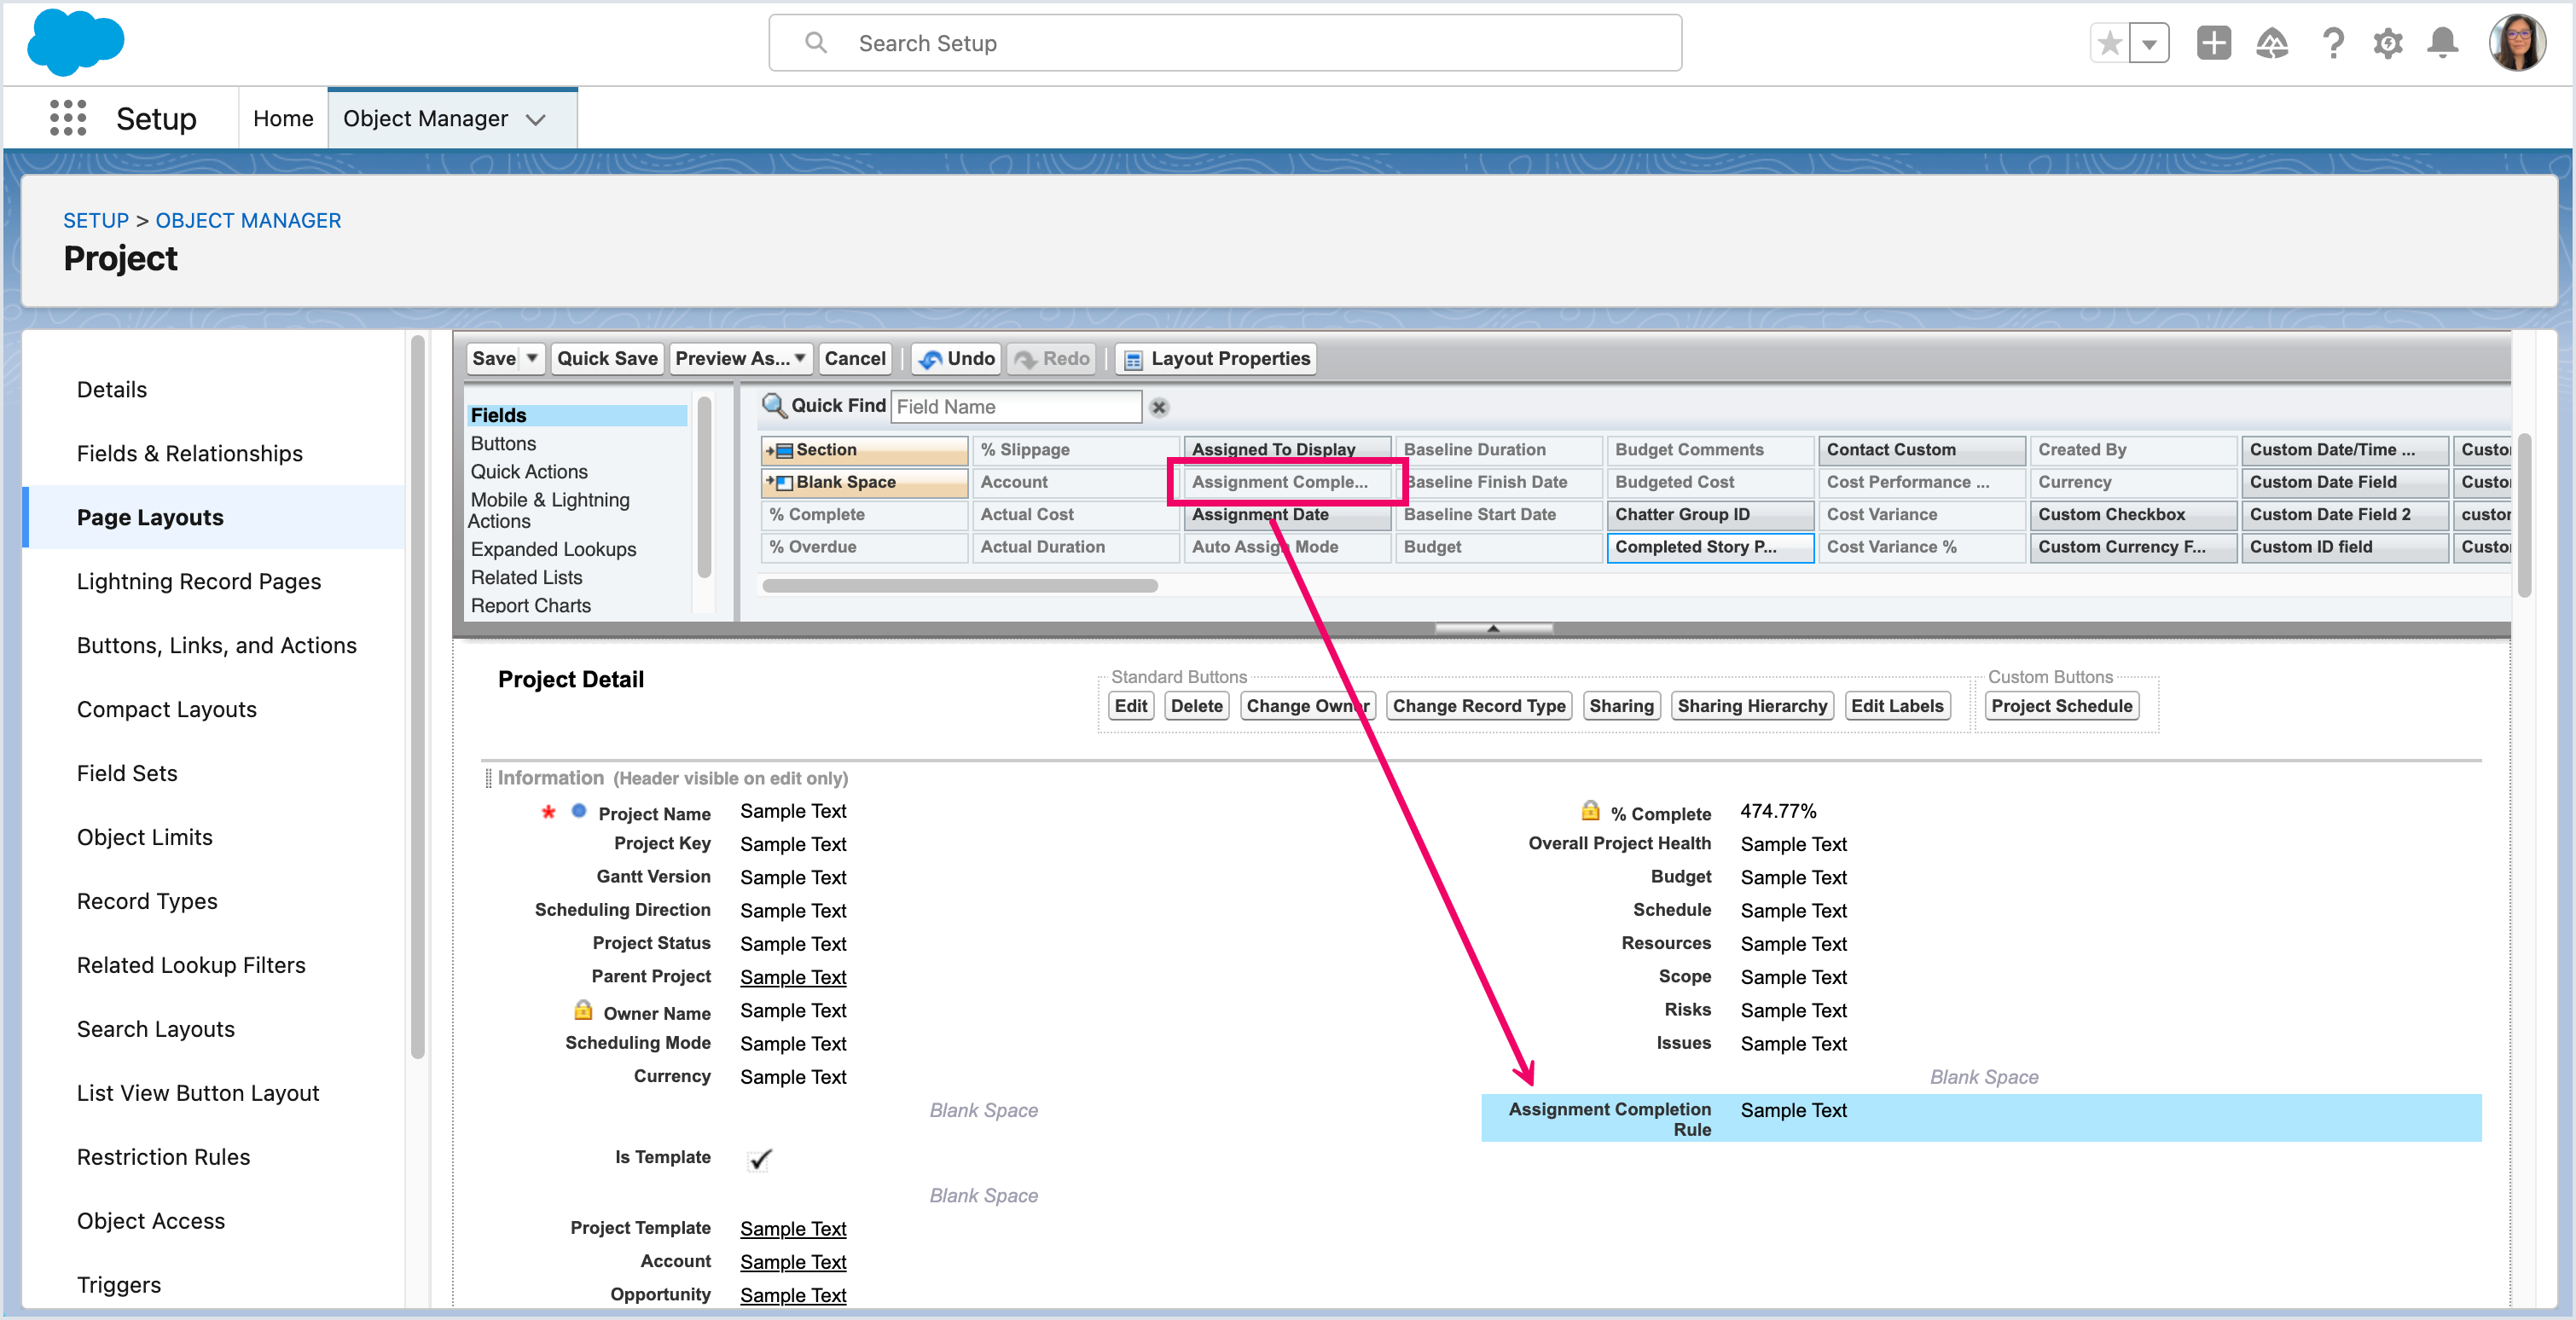Screen dimensions: 2576x1320
Task: Click the OBJECT MANAGER breadcrumb link
Action: [248, 220]
